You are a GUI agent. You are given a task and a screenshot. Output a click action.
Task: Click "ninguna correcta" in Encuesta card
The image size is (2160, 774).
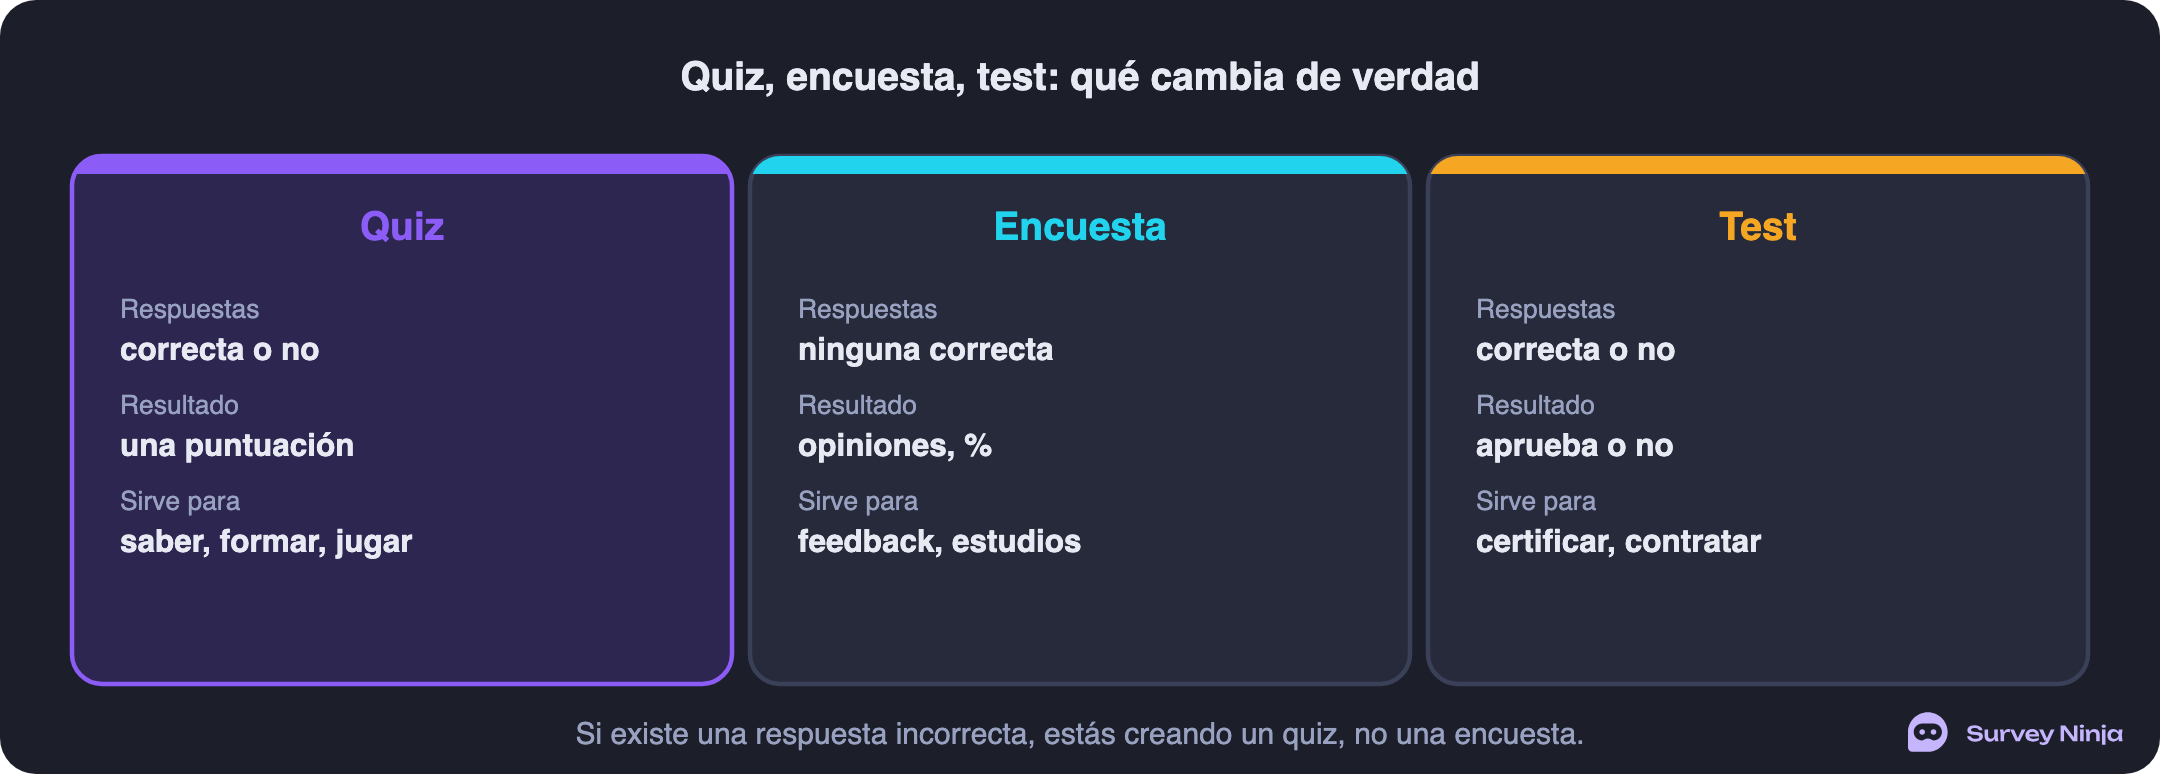tap(926, 349)
